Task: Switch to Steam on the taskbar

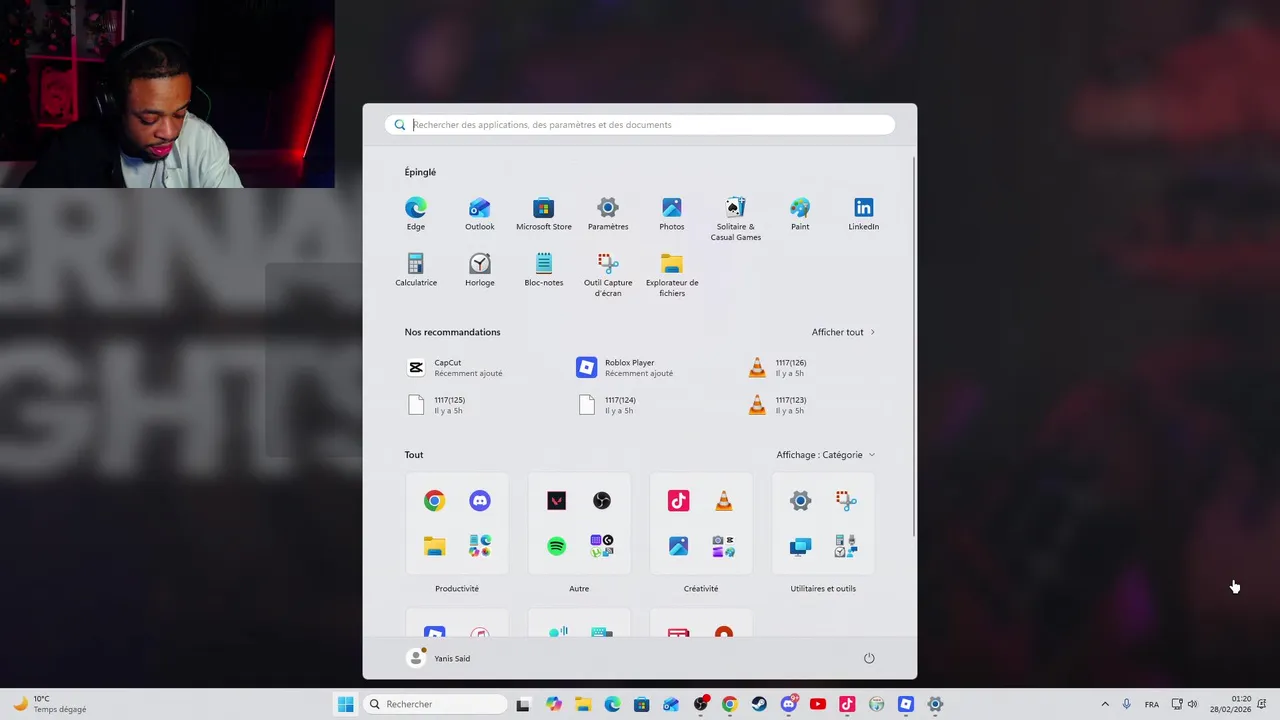Action: (x=759, y=704)
